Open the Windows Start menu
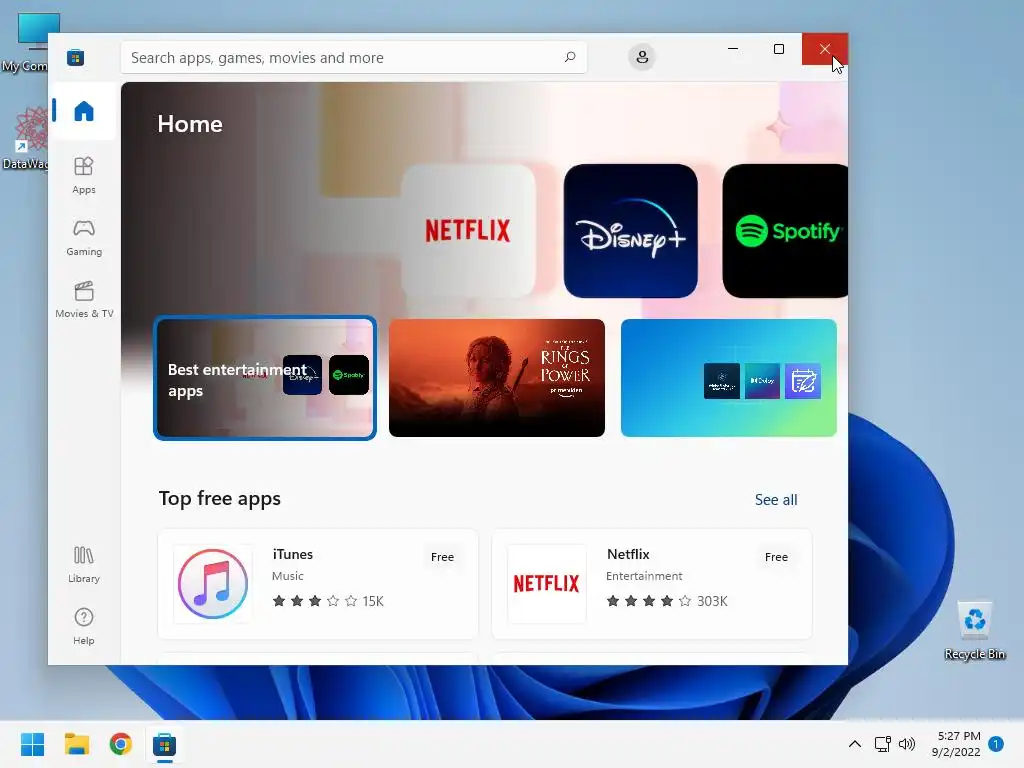Viewport: 1024px width, 768px height. 33,744
